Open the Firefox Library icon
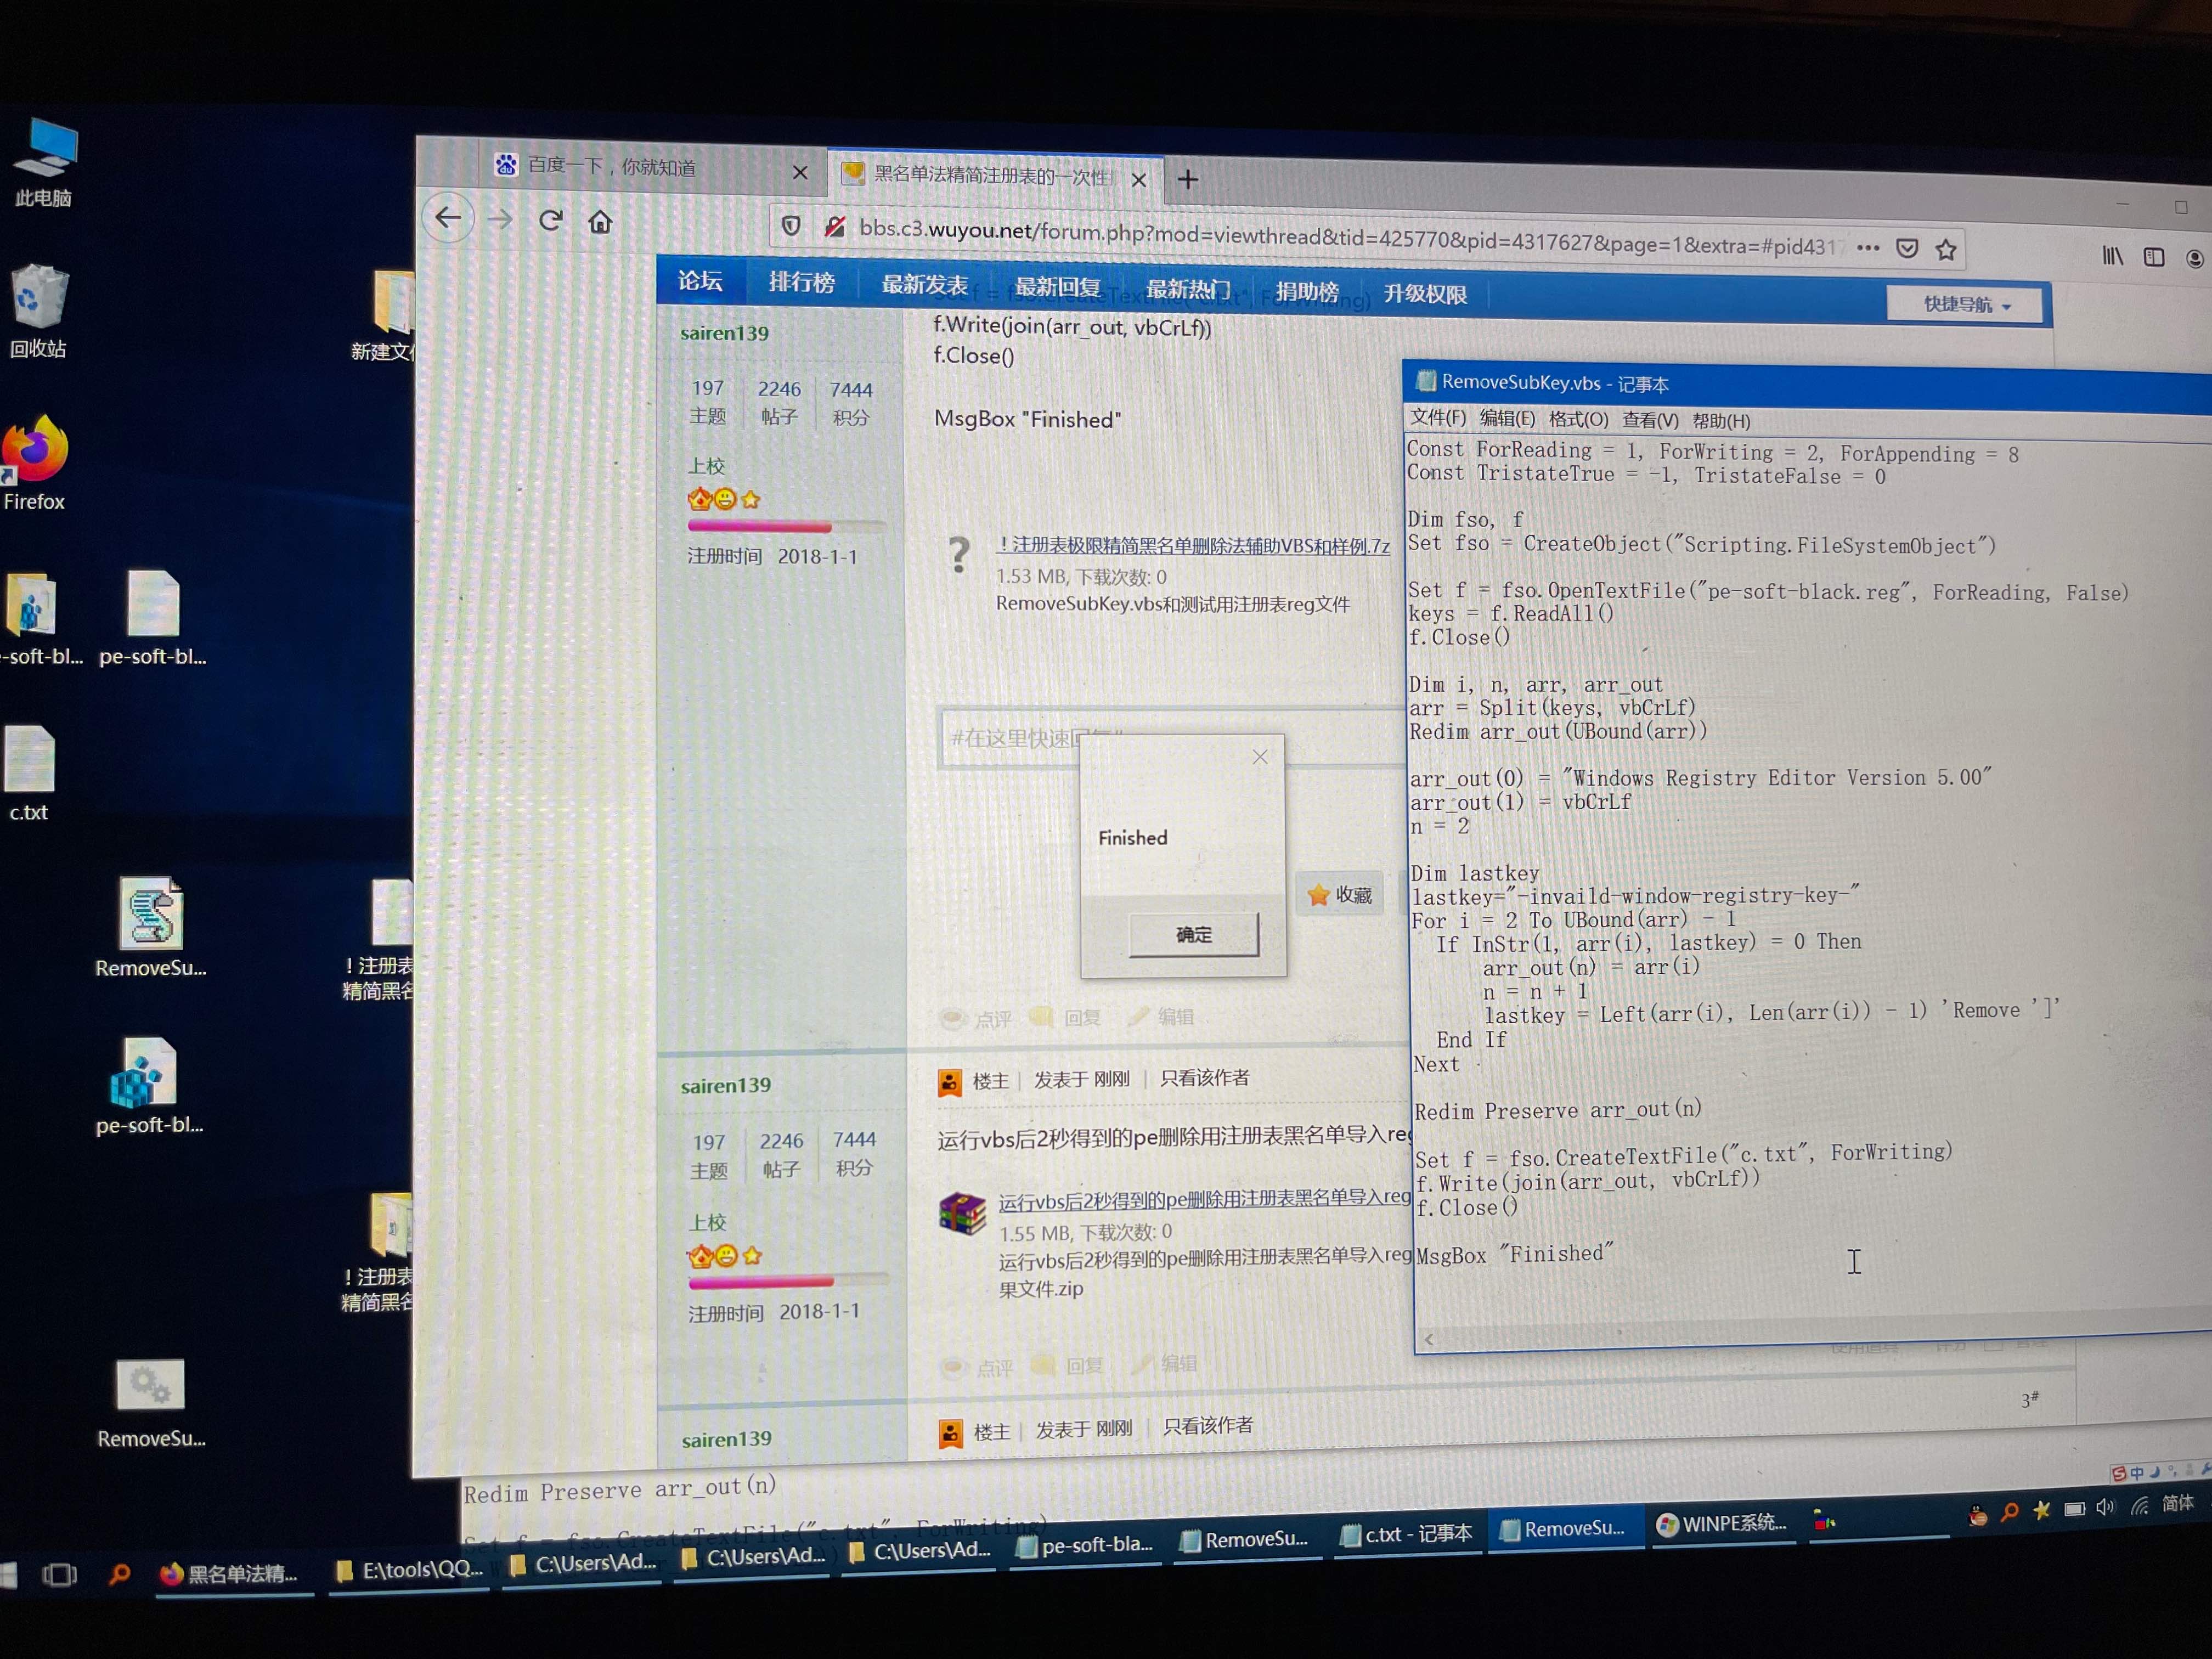Image resolution: width=2212 pixels, height=1659 pixels. 2113,256
